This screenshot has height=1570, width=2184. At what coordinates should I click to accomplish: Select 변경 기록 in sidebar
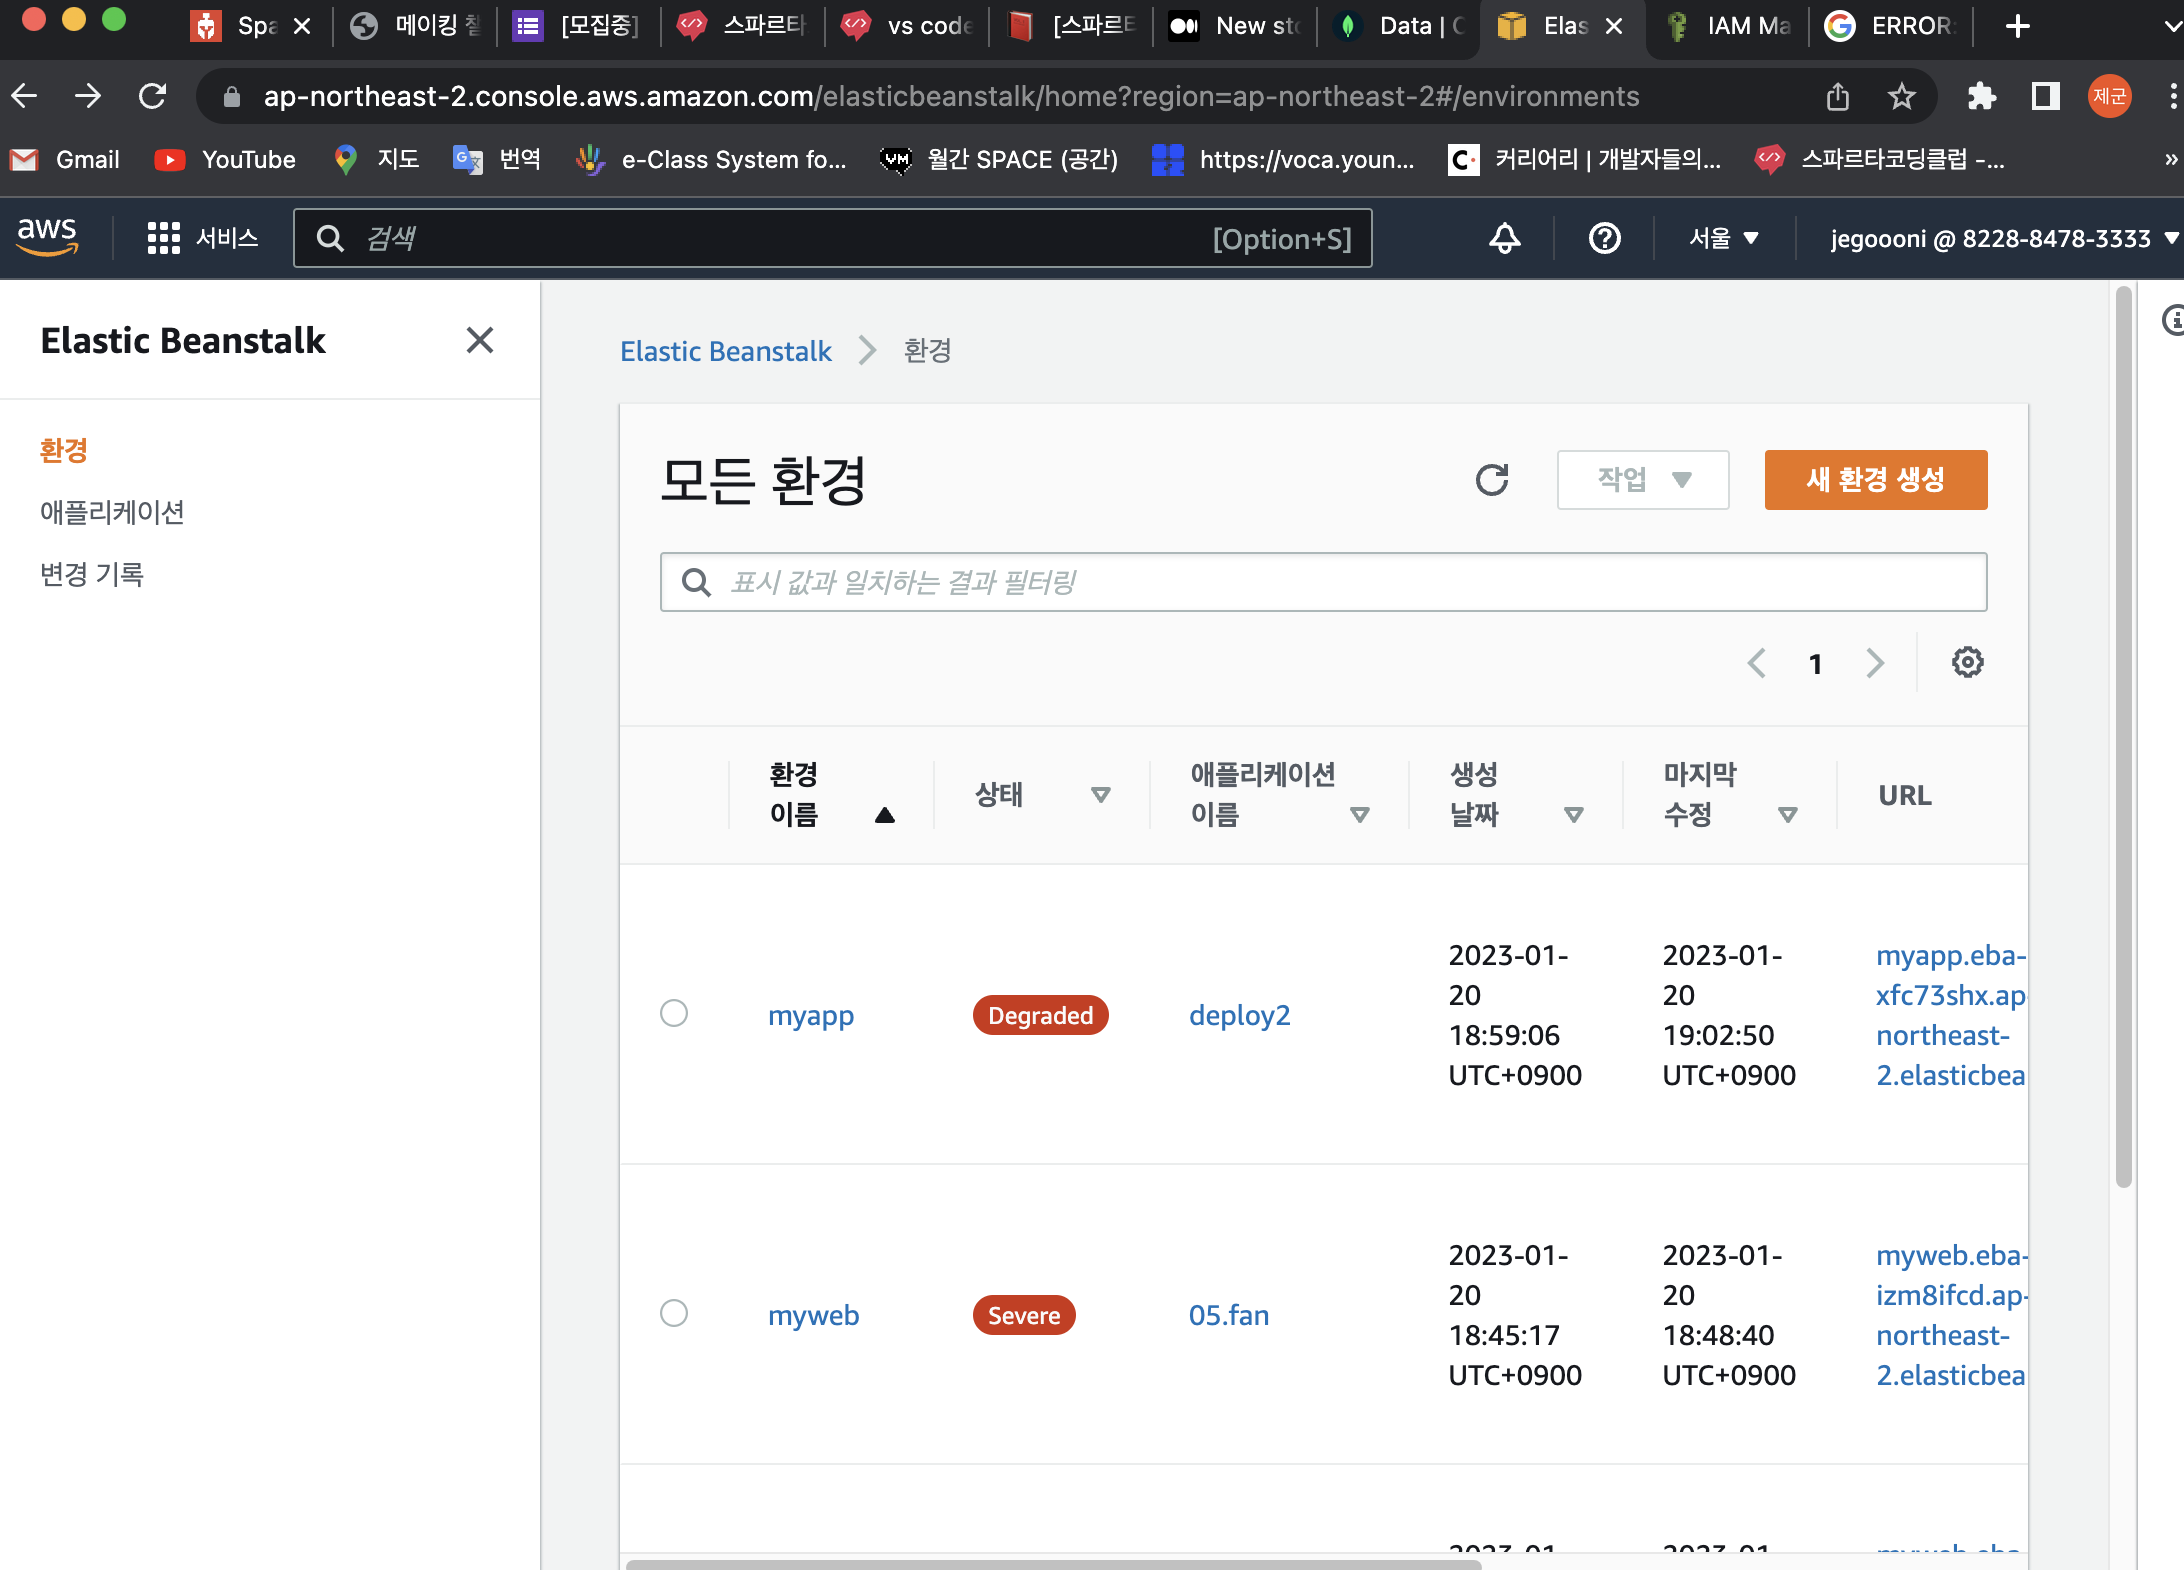[x=92, y=574]
